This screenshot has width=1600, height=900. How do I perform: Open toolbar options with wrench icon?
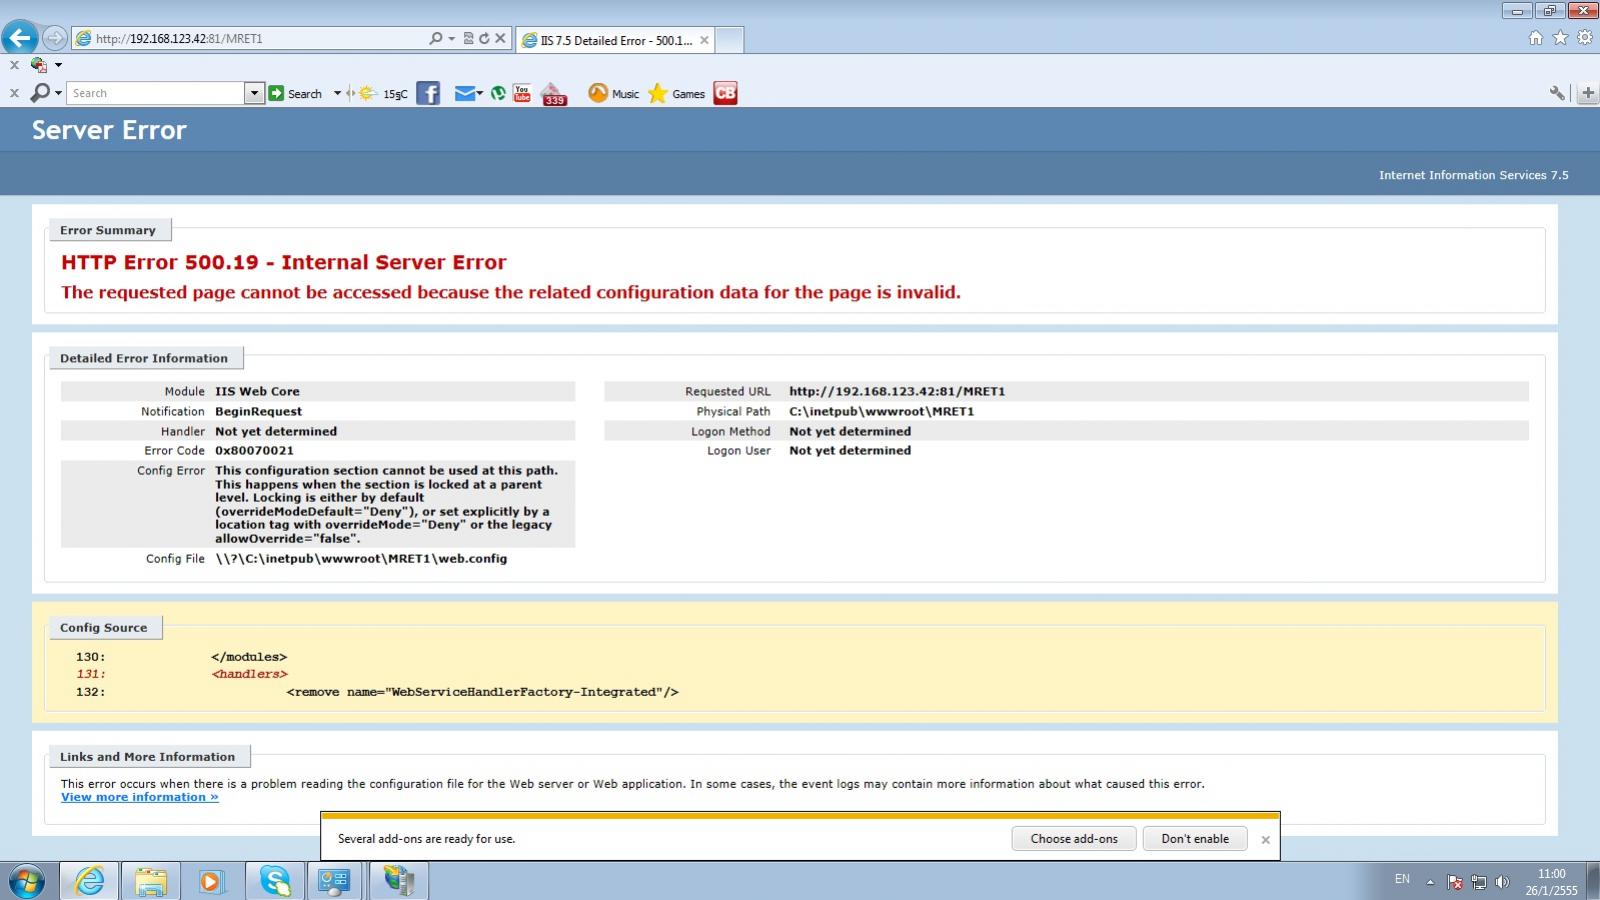(1558, 93)
